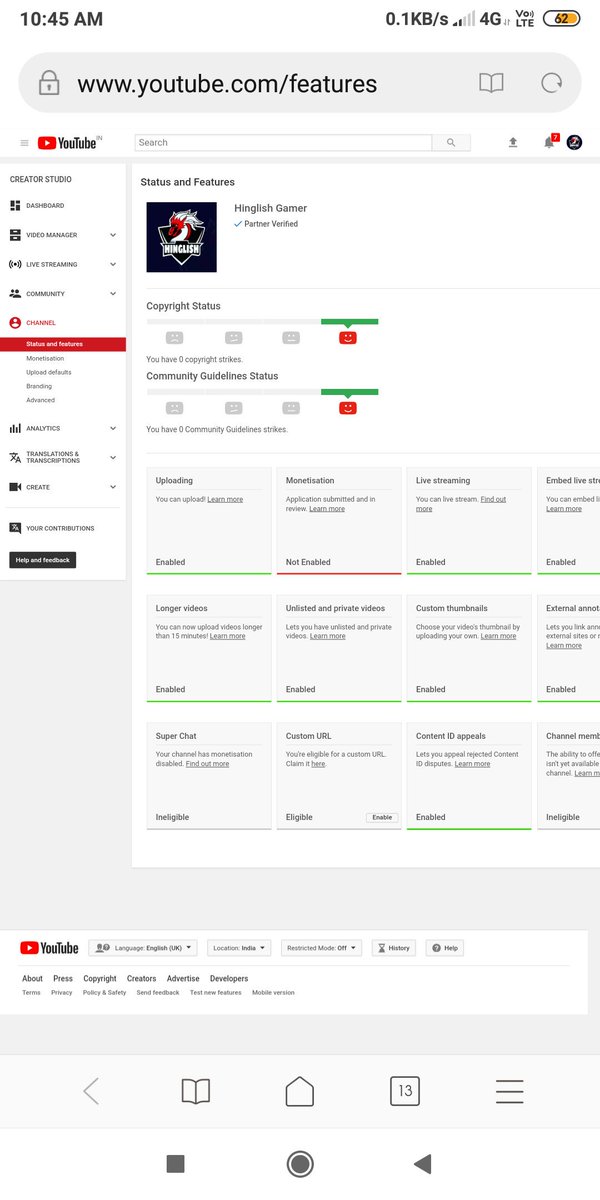
Task: Click the search magnifier button
Action: pos(451,143)
